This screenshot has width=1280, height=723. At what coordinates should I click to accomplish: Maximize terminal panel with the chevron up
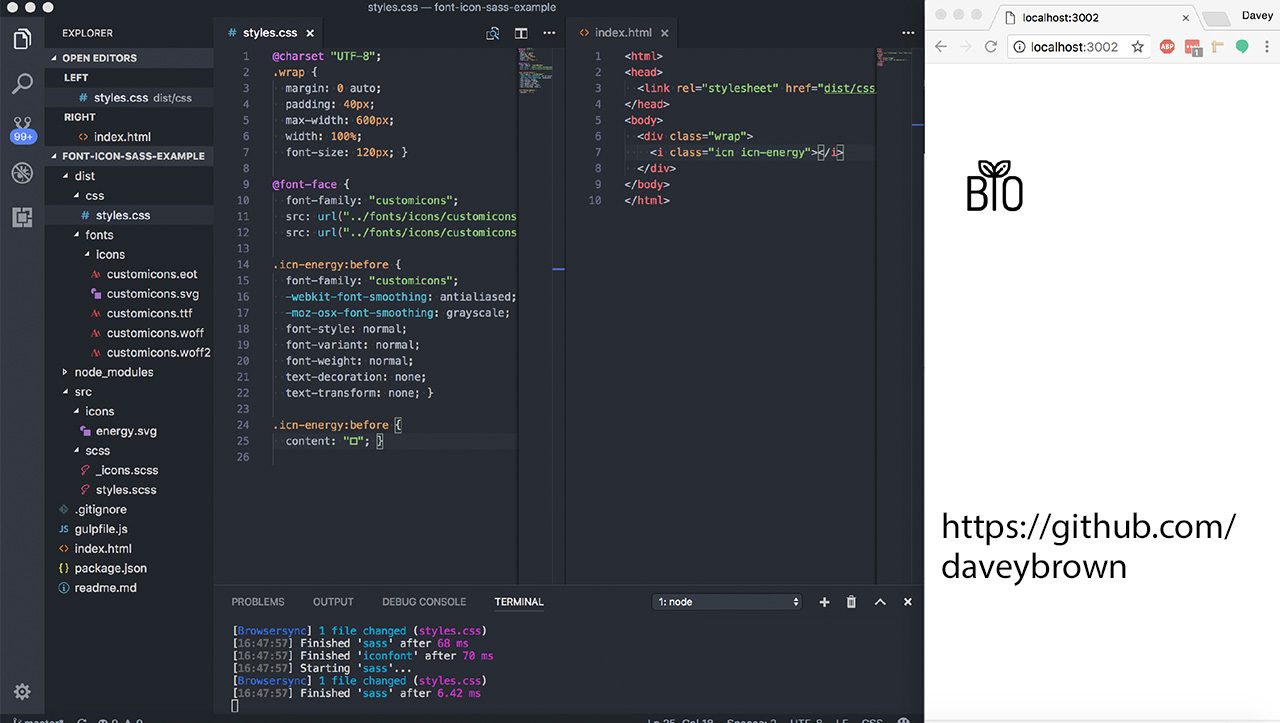click(x=880, y=602)
